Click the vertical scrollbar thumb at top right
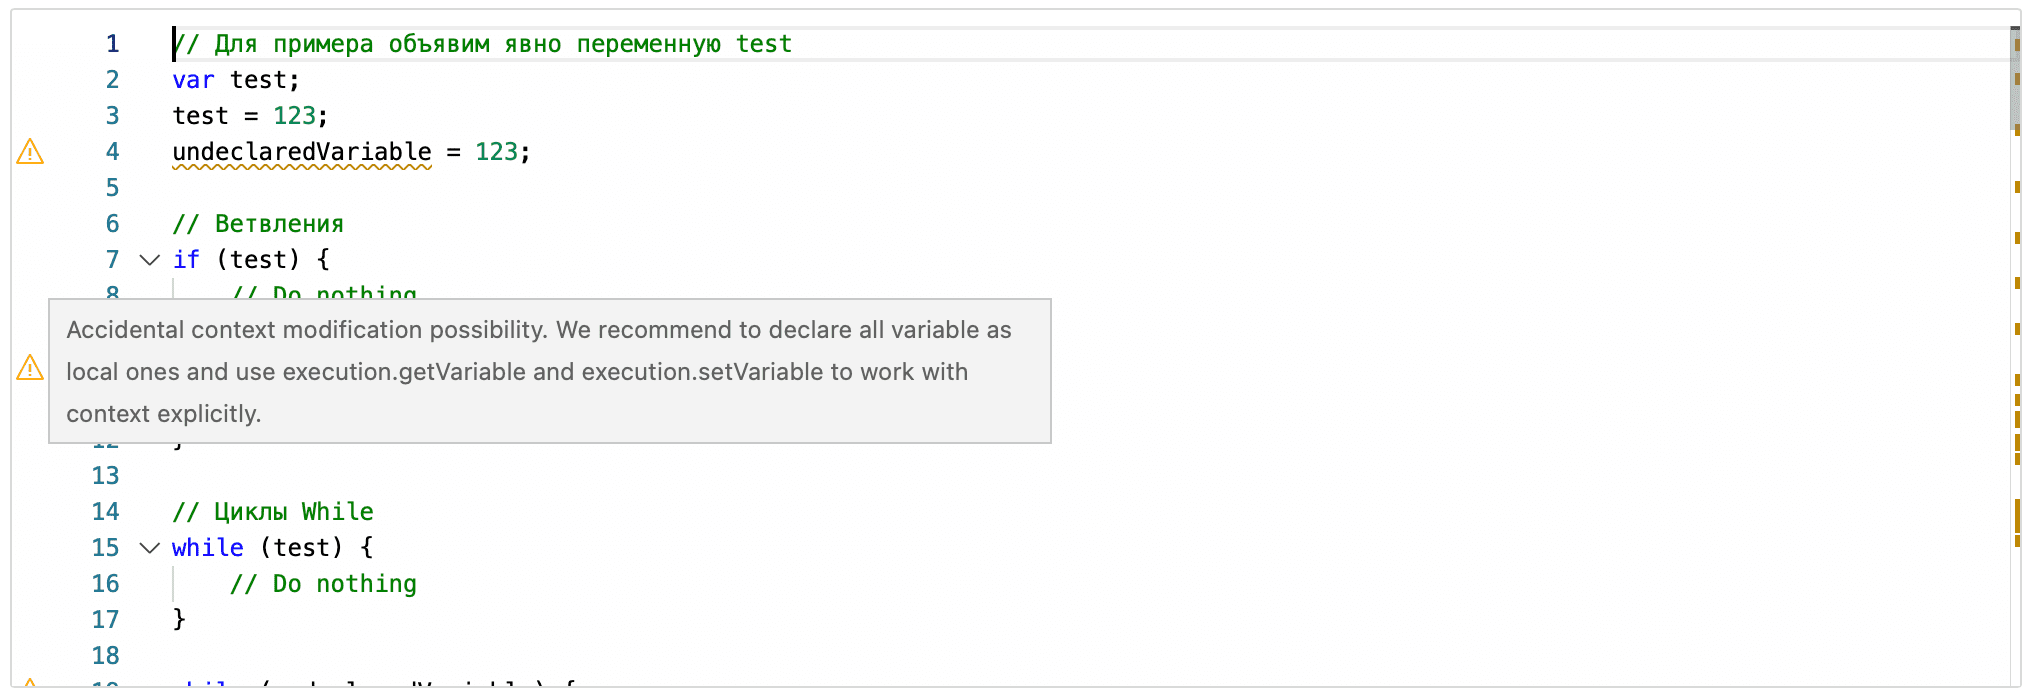The height and width of the screenshot is (694, 2030). pyautogui.click(x=2015, y=80)
